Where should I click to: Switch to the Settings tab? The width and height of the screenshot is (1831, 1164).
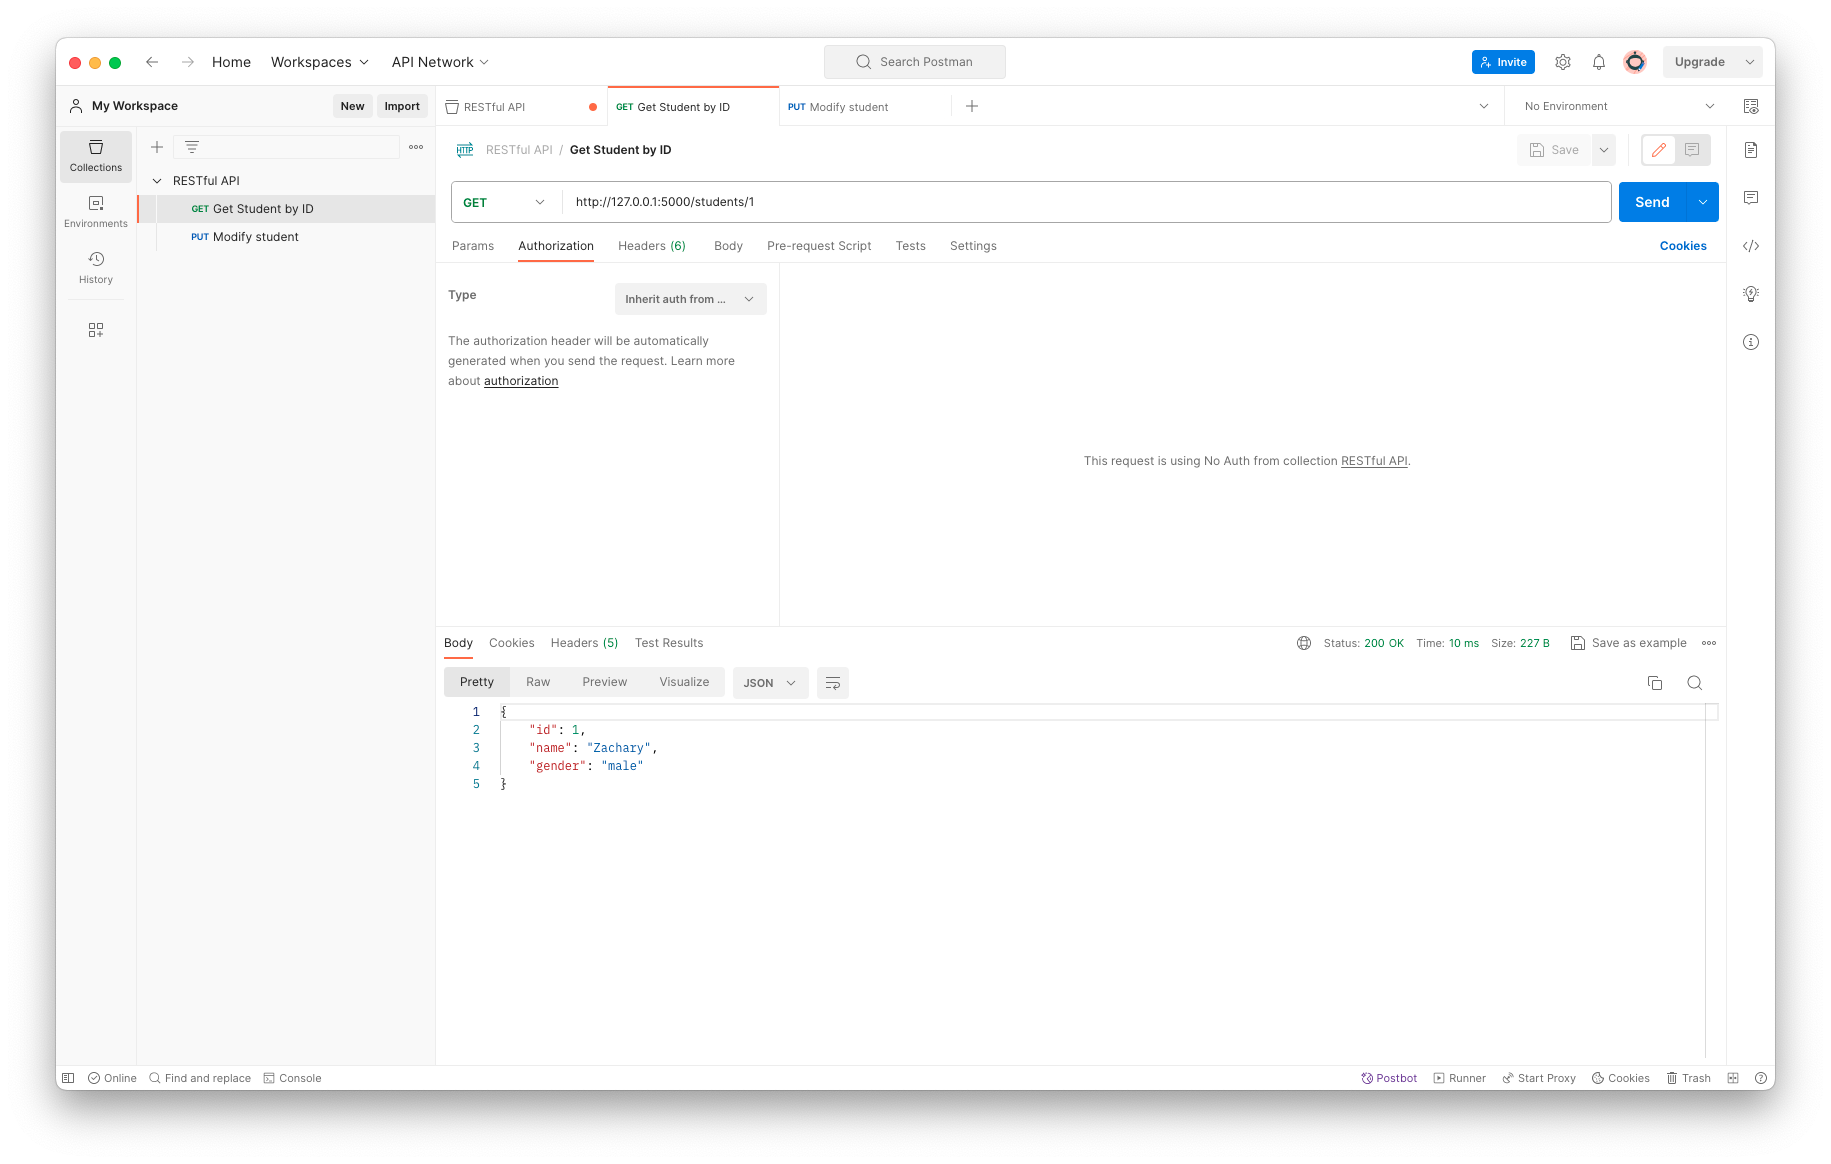coord(973,246)
